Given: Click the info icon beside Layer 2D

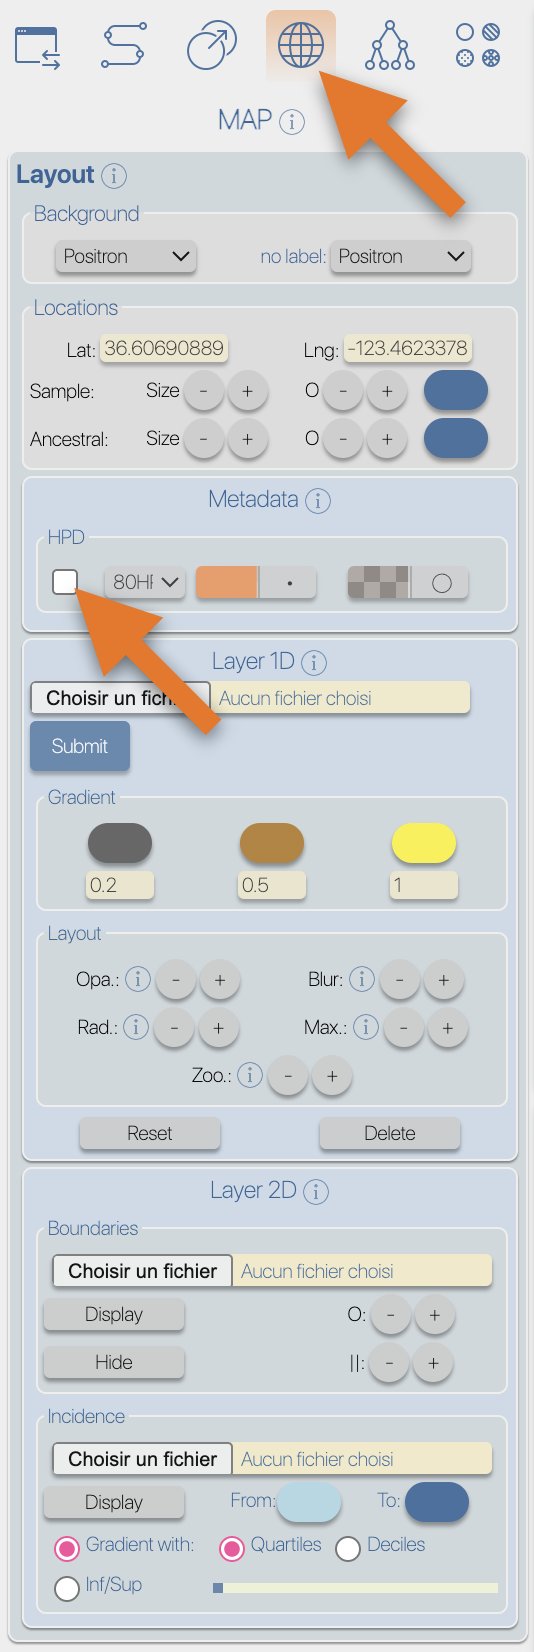Looking at the screenshot, I should (x=316, y=1191).
